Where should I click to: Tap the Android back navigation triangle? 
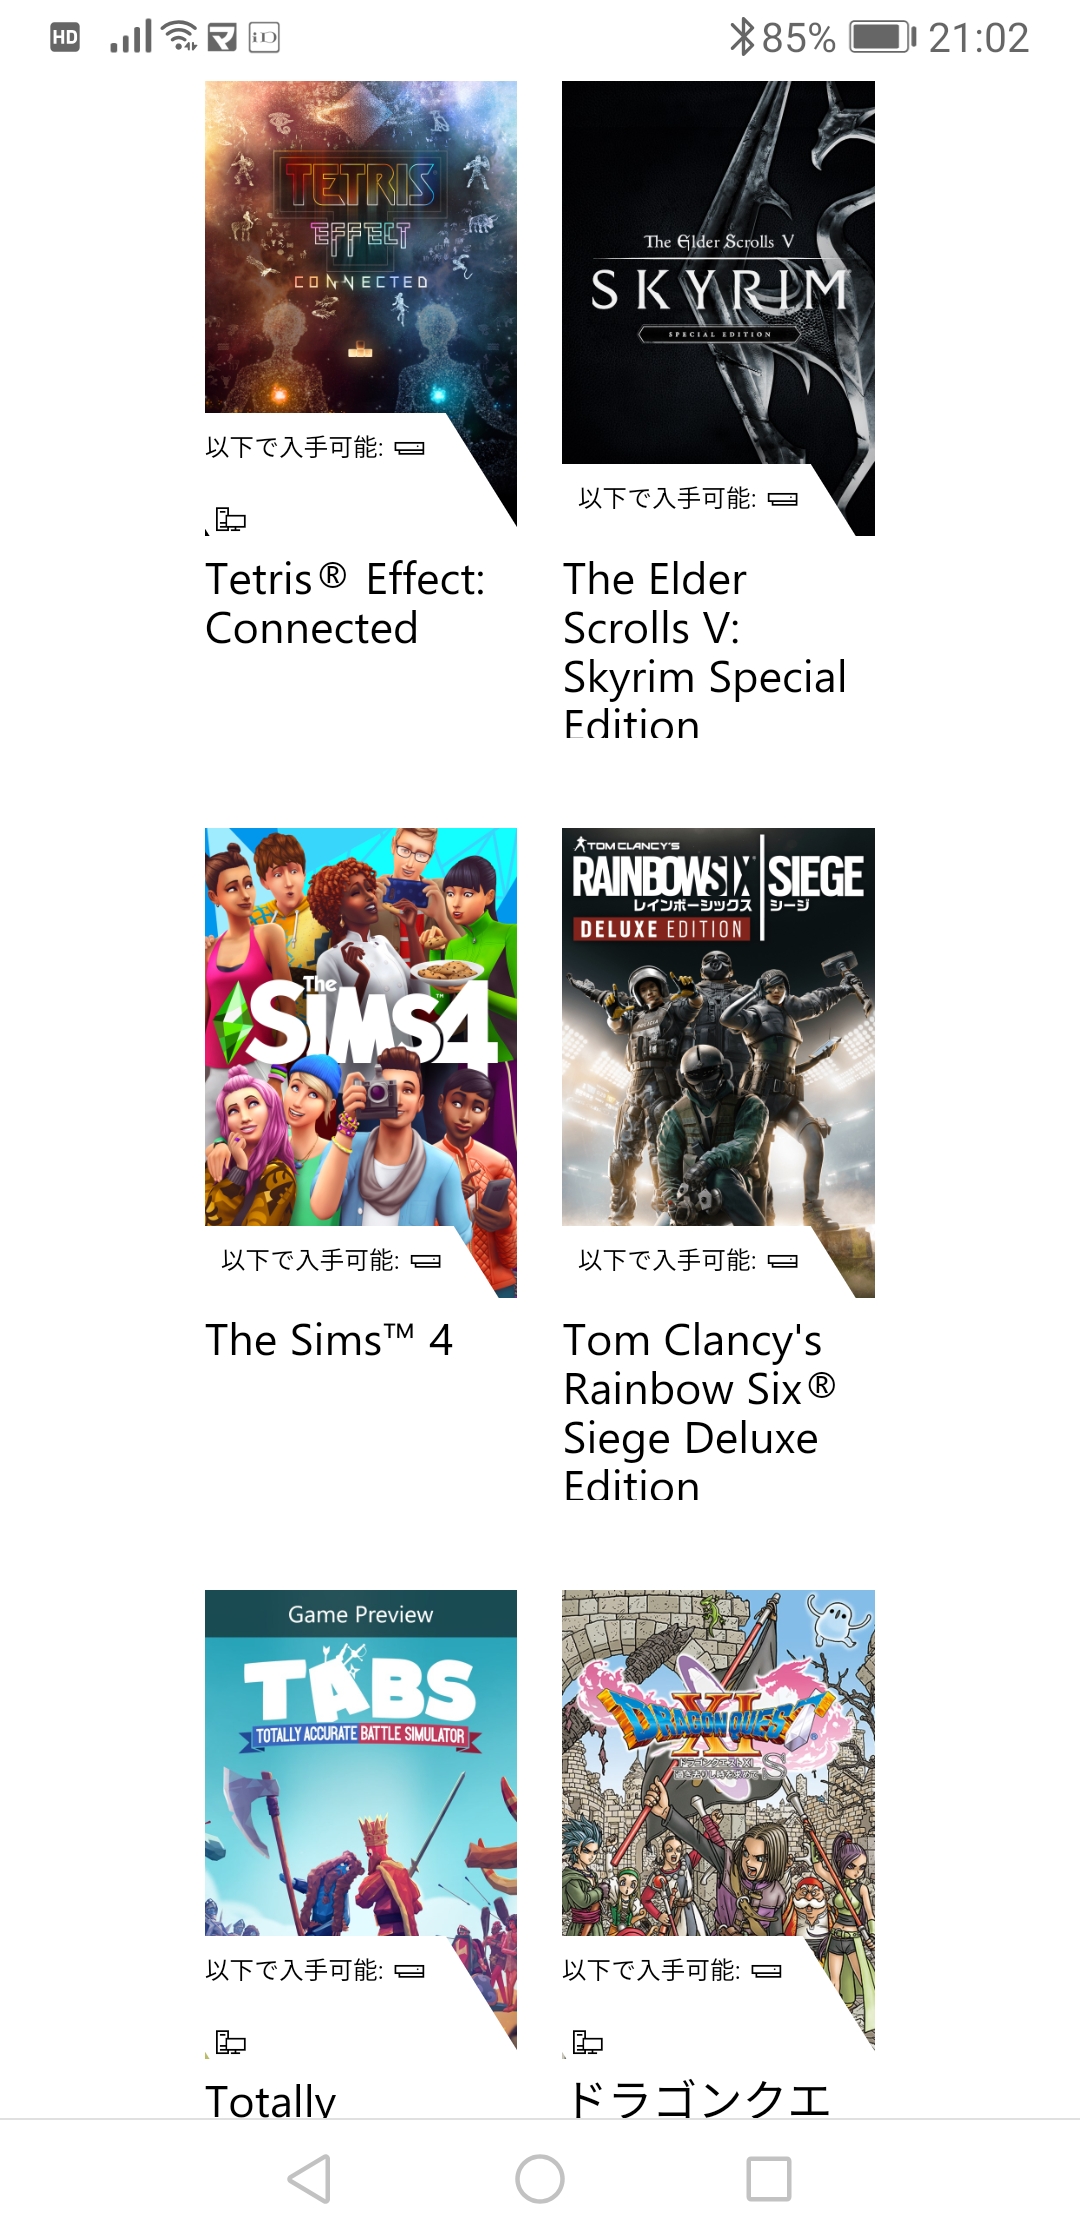click(309, 2178)
